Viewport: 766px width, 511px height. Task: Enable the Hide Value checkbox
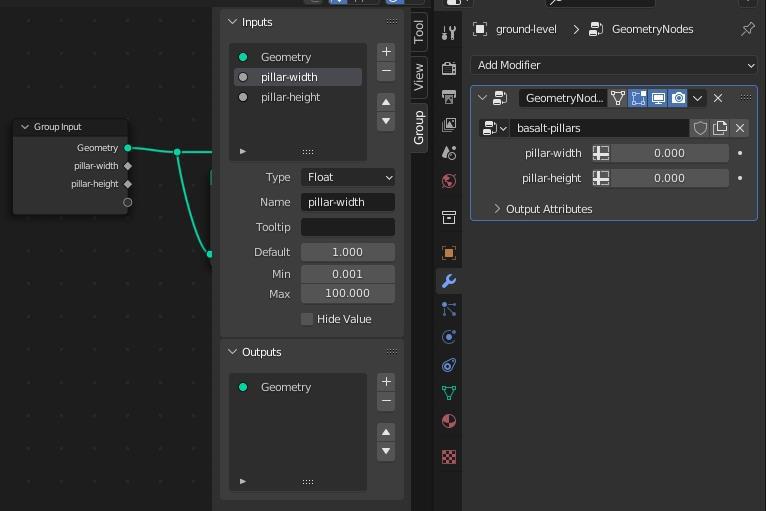click(307, 319)
